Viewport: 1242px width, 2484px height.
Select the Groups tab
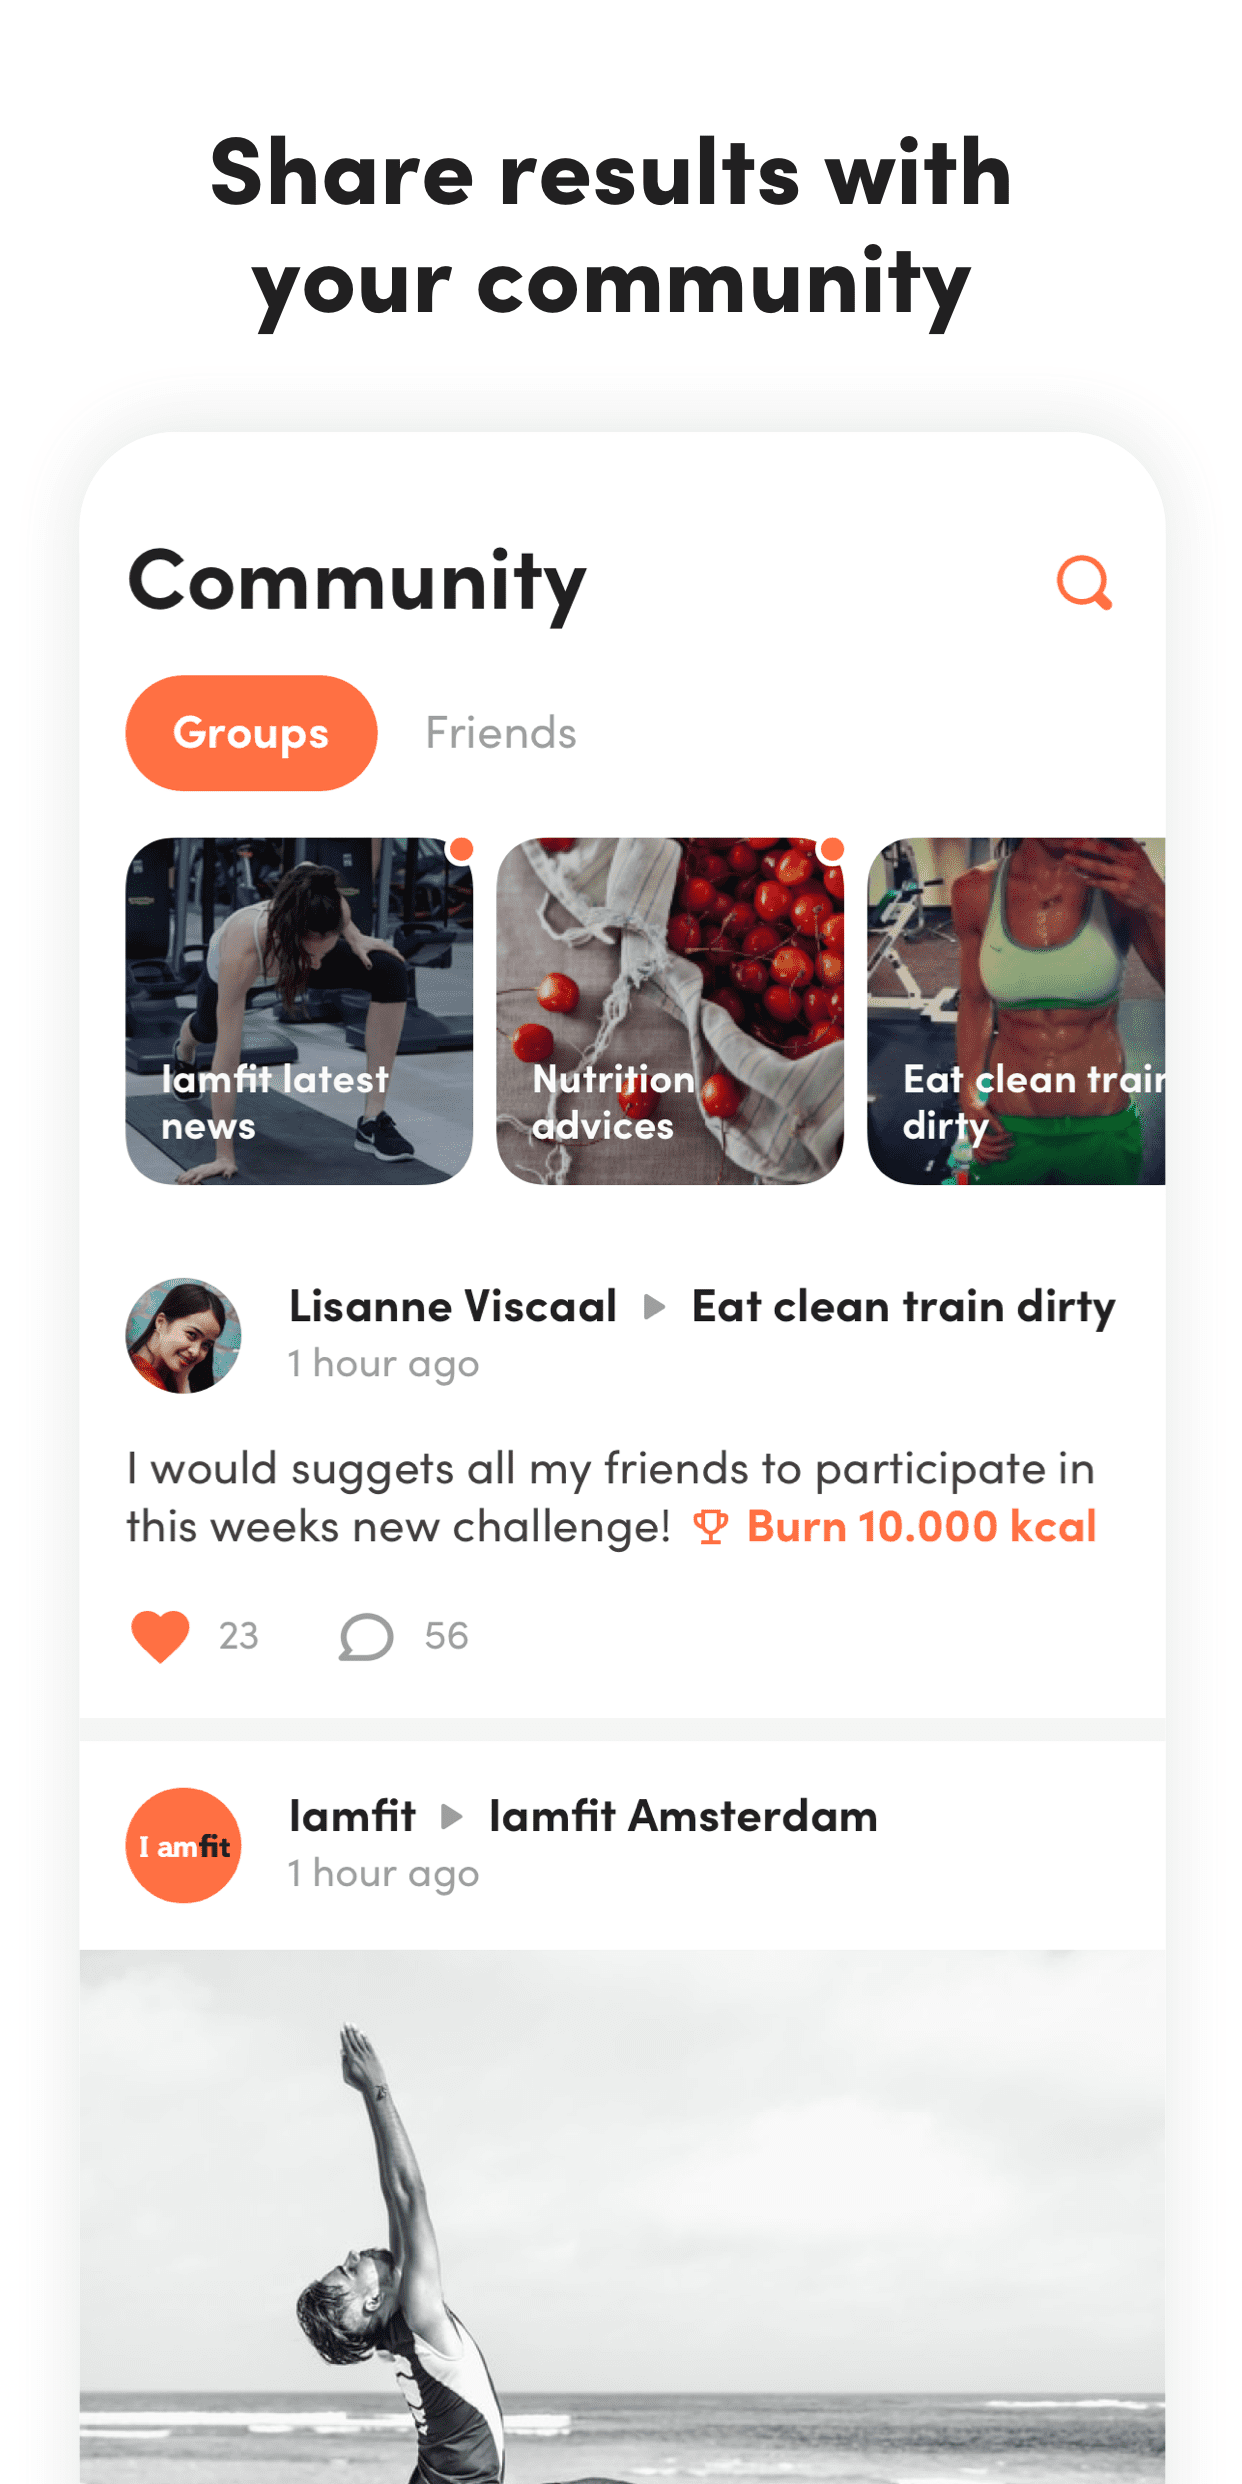pyautogui.click(x=251, y=733)
